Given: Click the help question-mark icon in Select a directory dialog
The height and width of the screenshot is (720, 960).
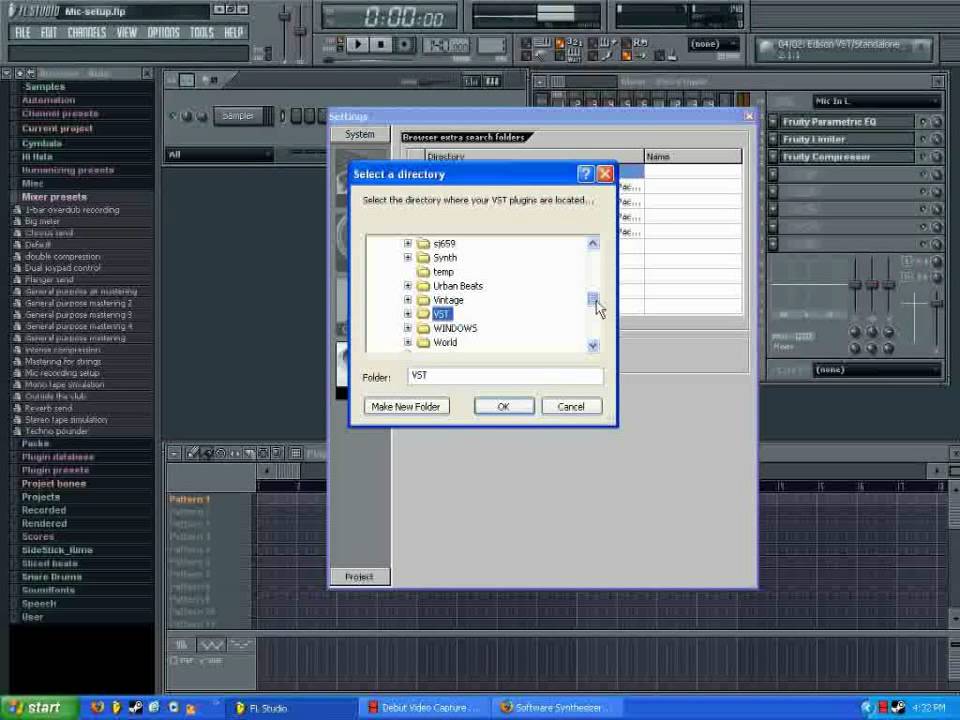Looking at the screenshot, I should (x=585, y=174).
